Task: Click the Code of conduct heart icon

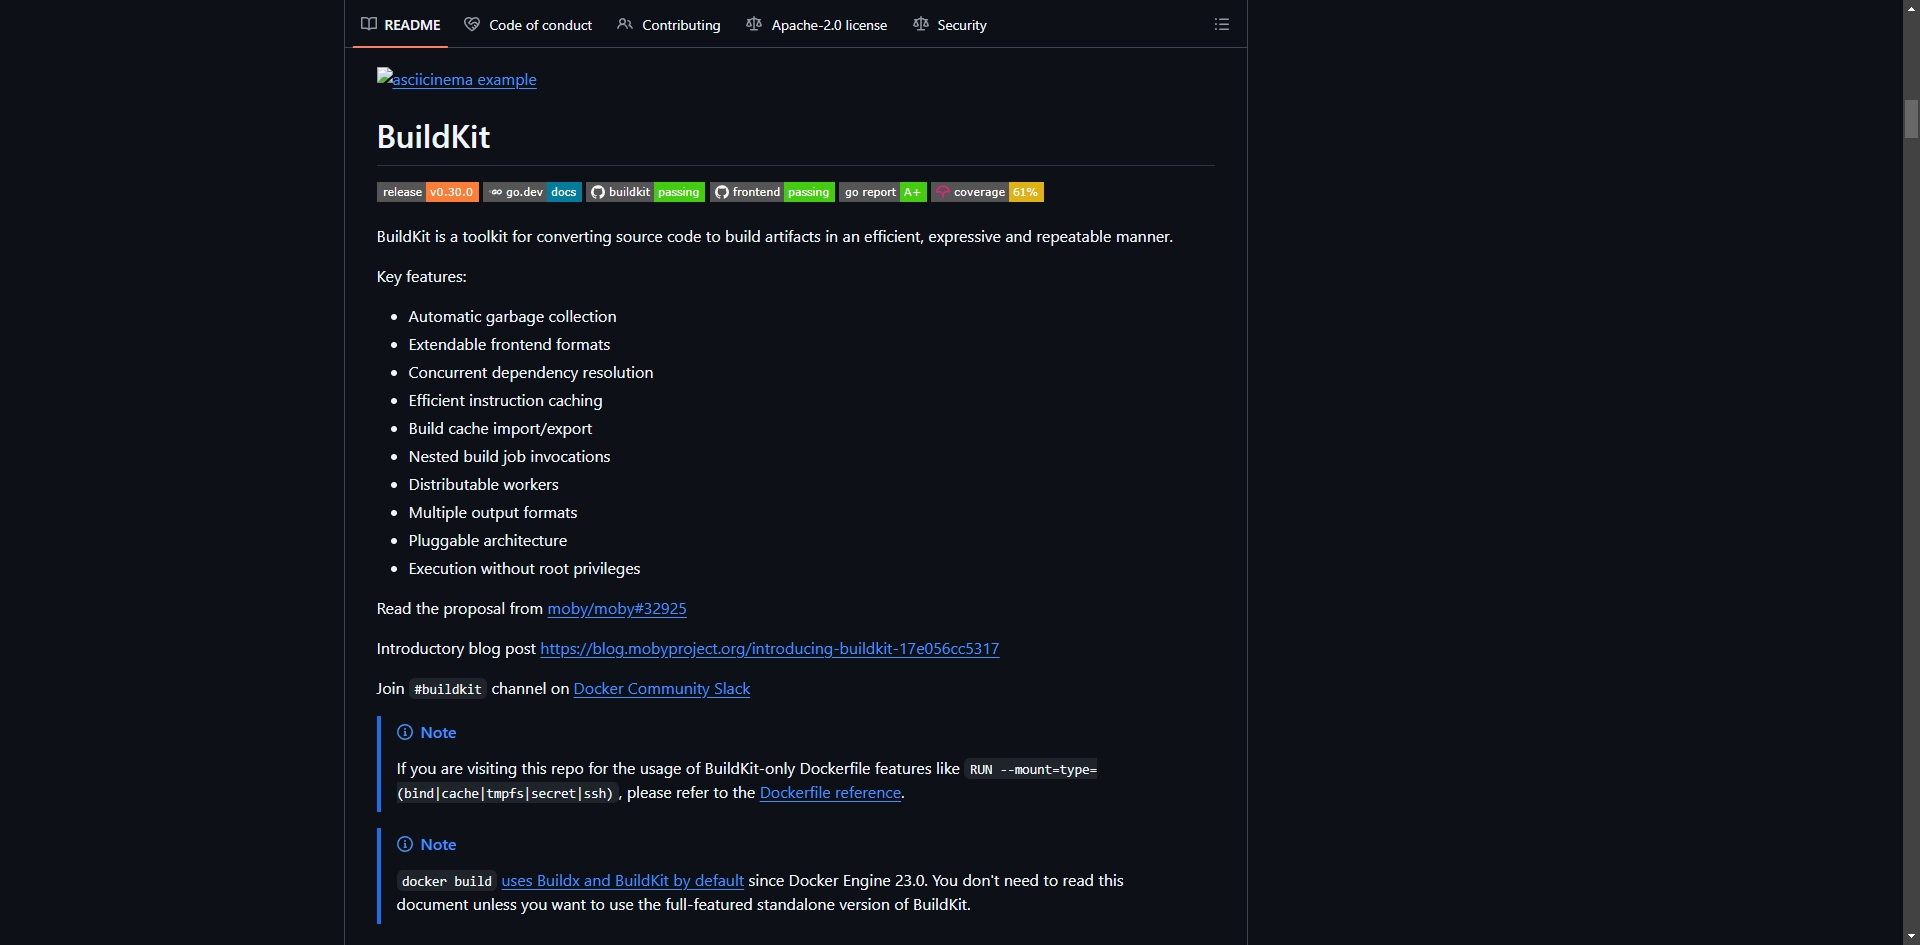Action: (x=472, y=24)
